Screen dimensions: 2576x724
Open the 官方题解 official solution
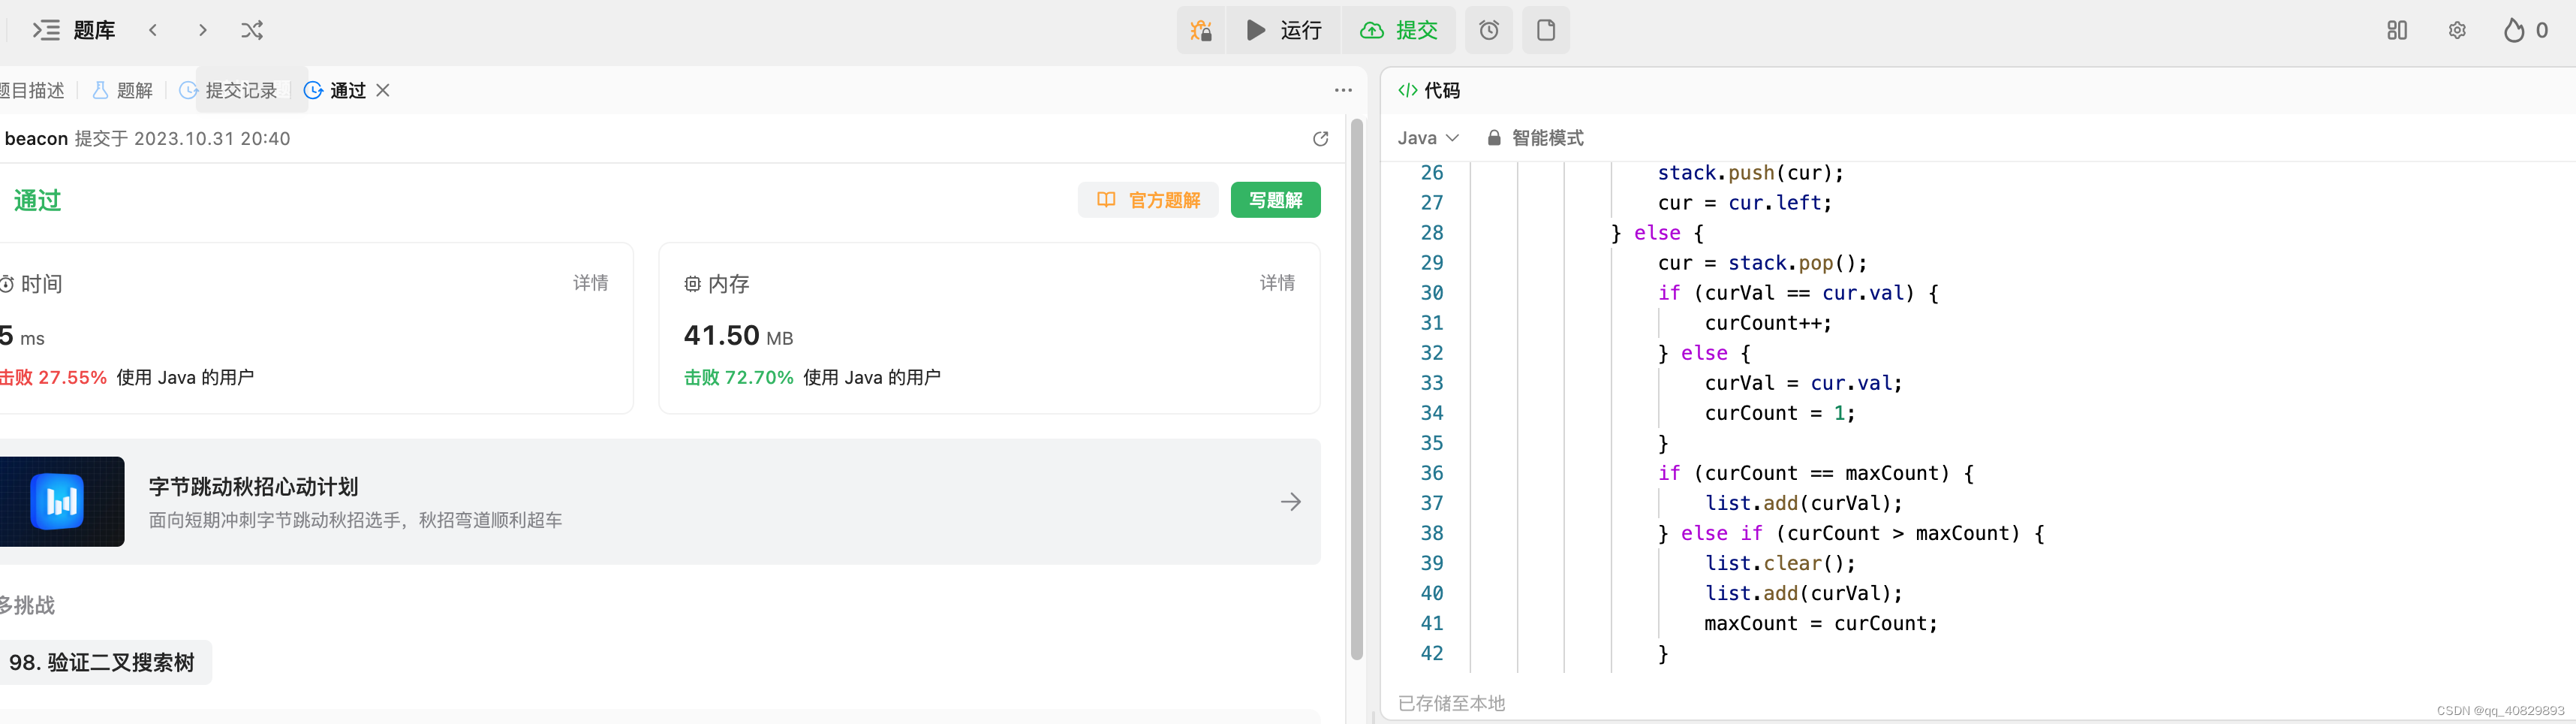[x=1148, y=200]
